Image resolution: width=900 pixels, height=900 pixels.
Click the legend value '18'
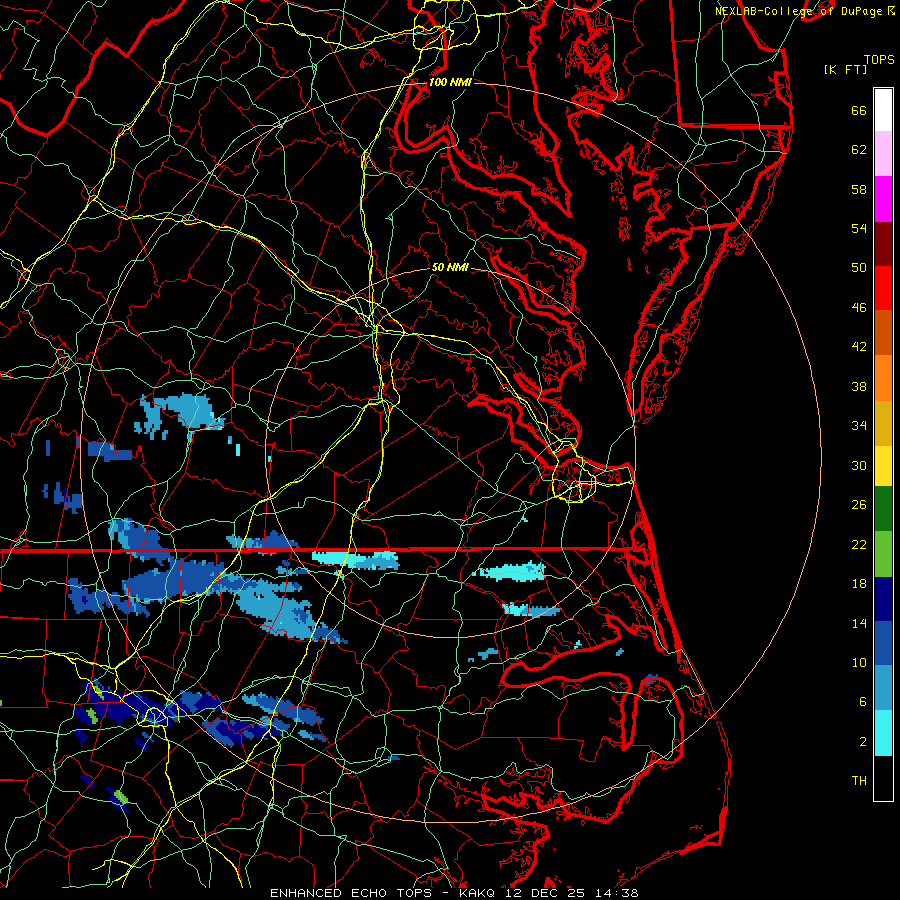click(859, 584)
